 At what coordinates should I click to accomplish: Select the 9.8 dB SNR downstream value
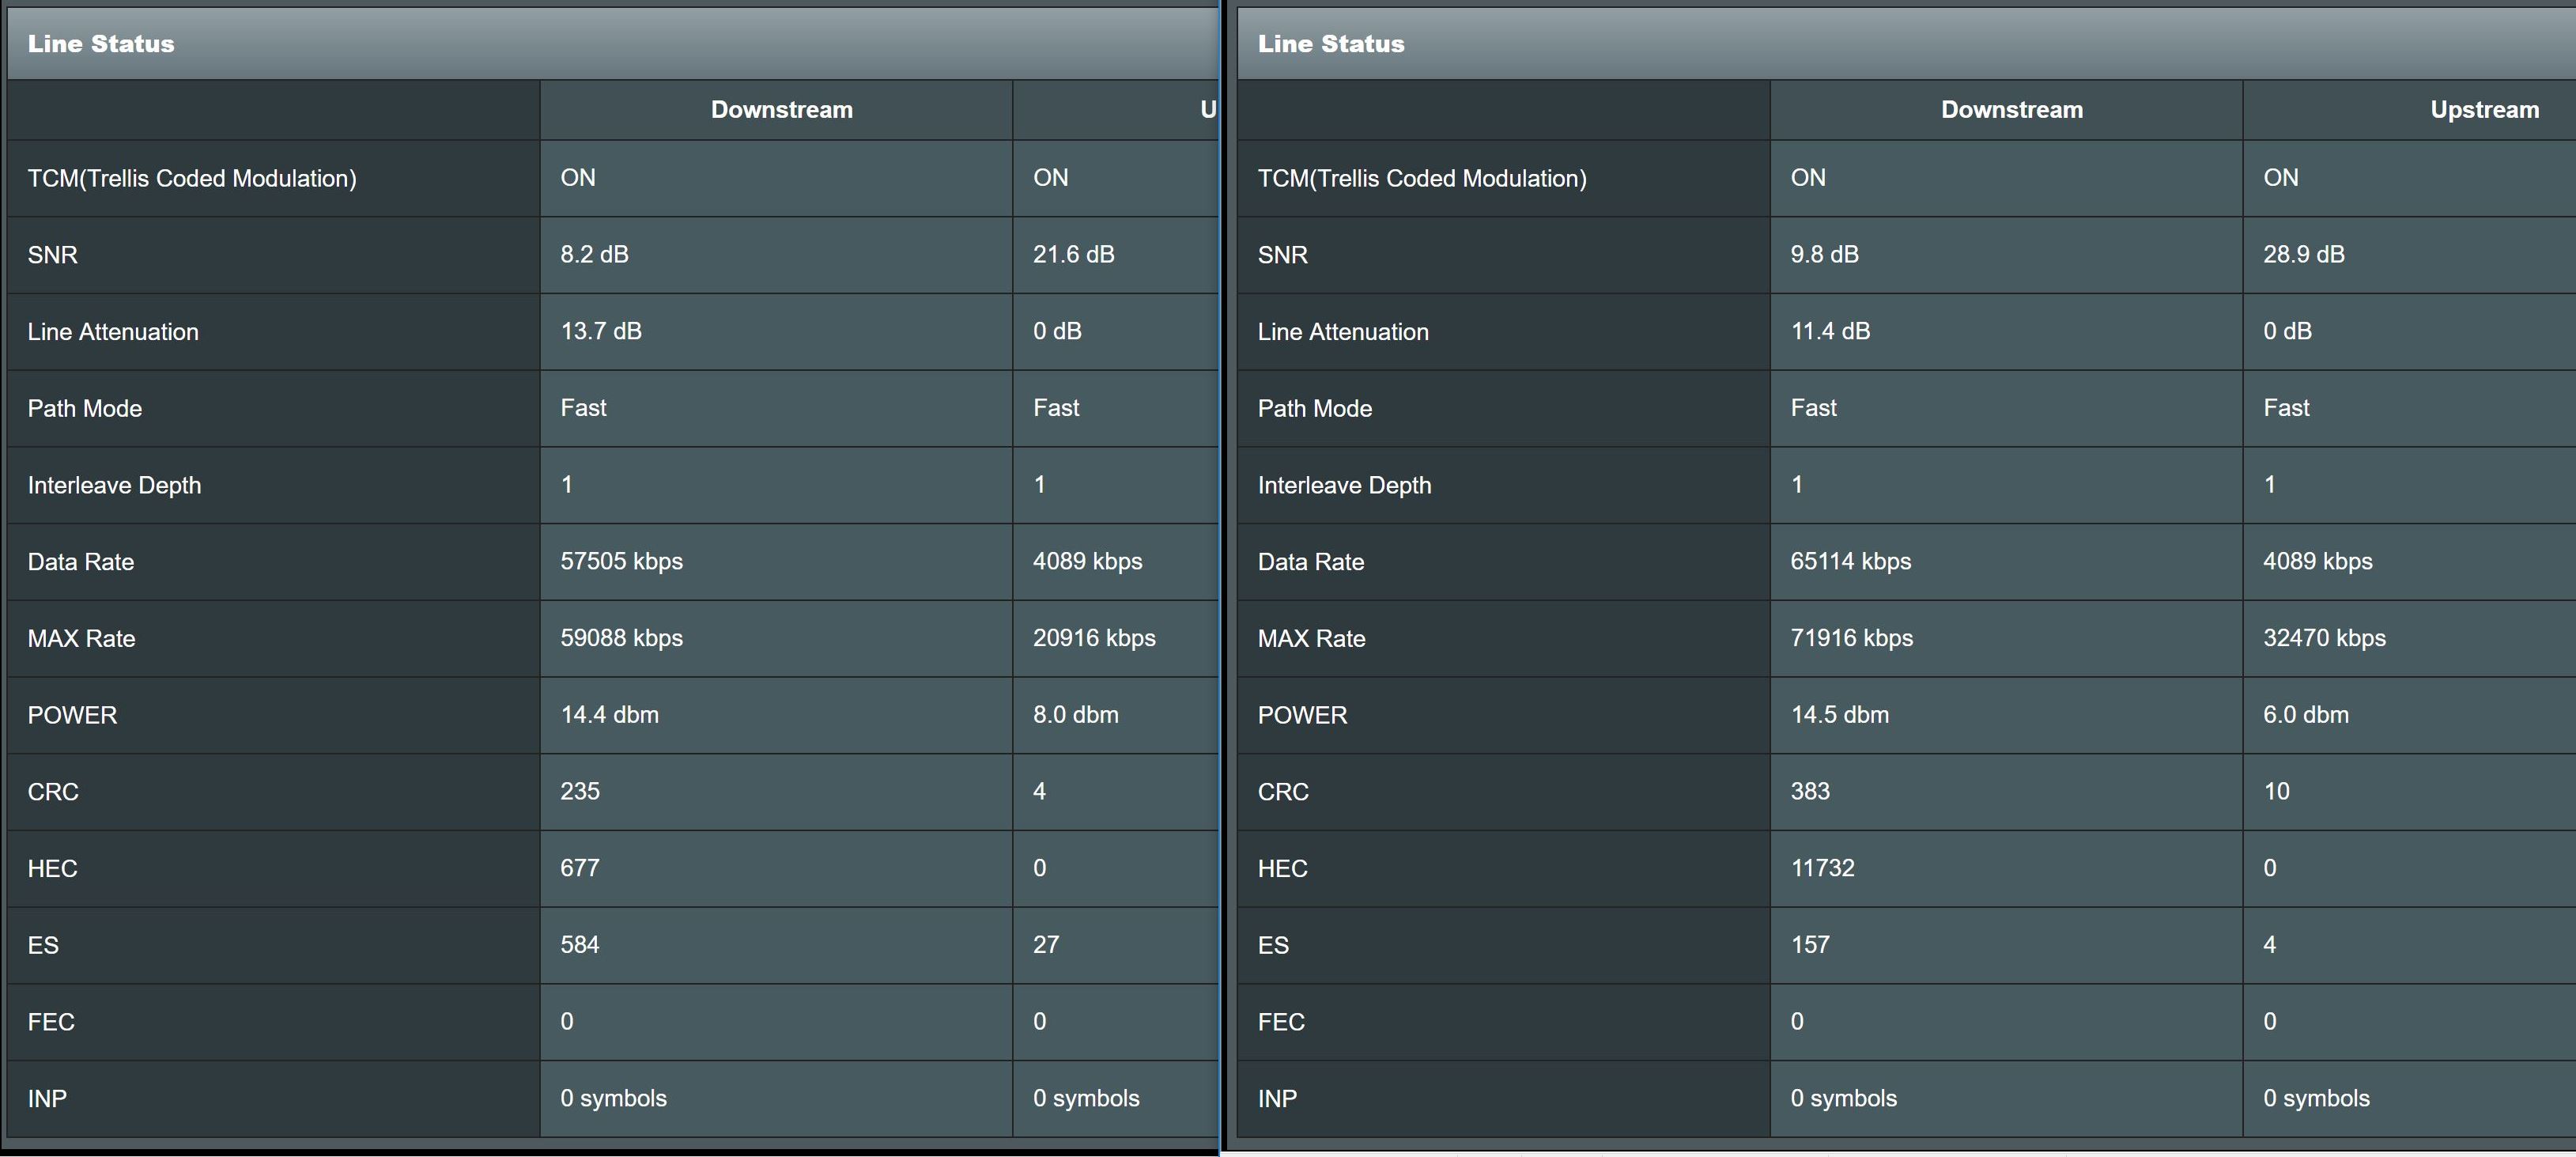coord(1824,254)
